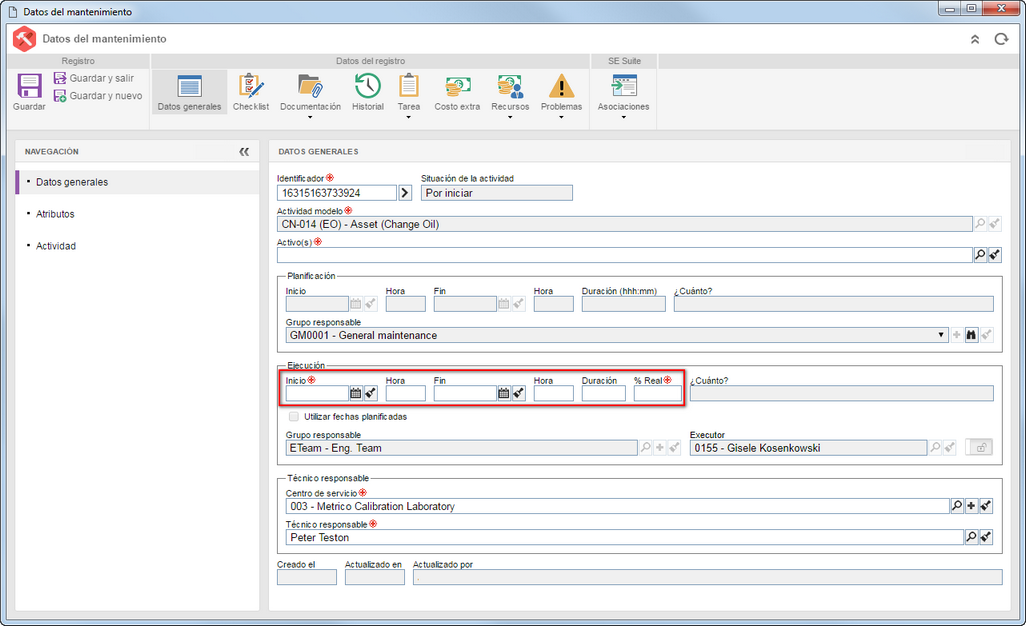Image resolution: width=1026 pixels, height=626 pixels.
Task: Open the Asociaciones menu
Action: pyautogui.click(x=623, y=95)
